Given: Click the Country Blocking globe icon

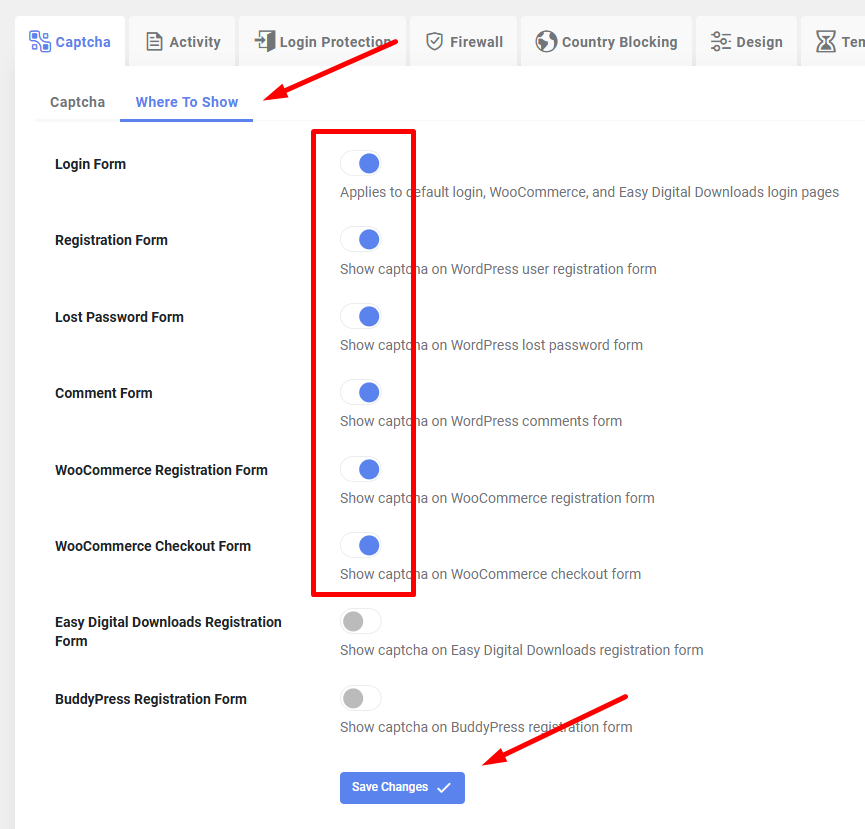Looking at the screenshot, I should 546,42.
